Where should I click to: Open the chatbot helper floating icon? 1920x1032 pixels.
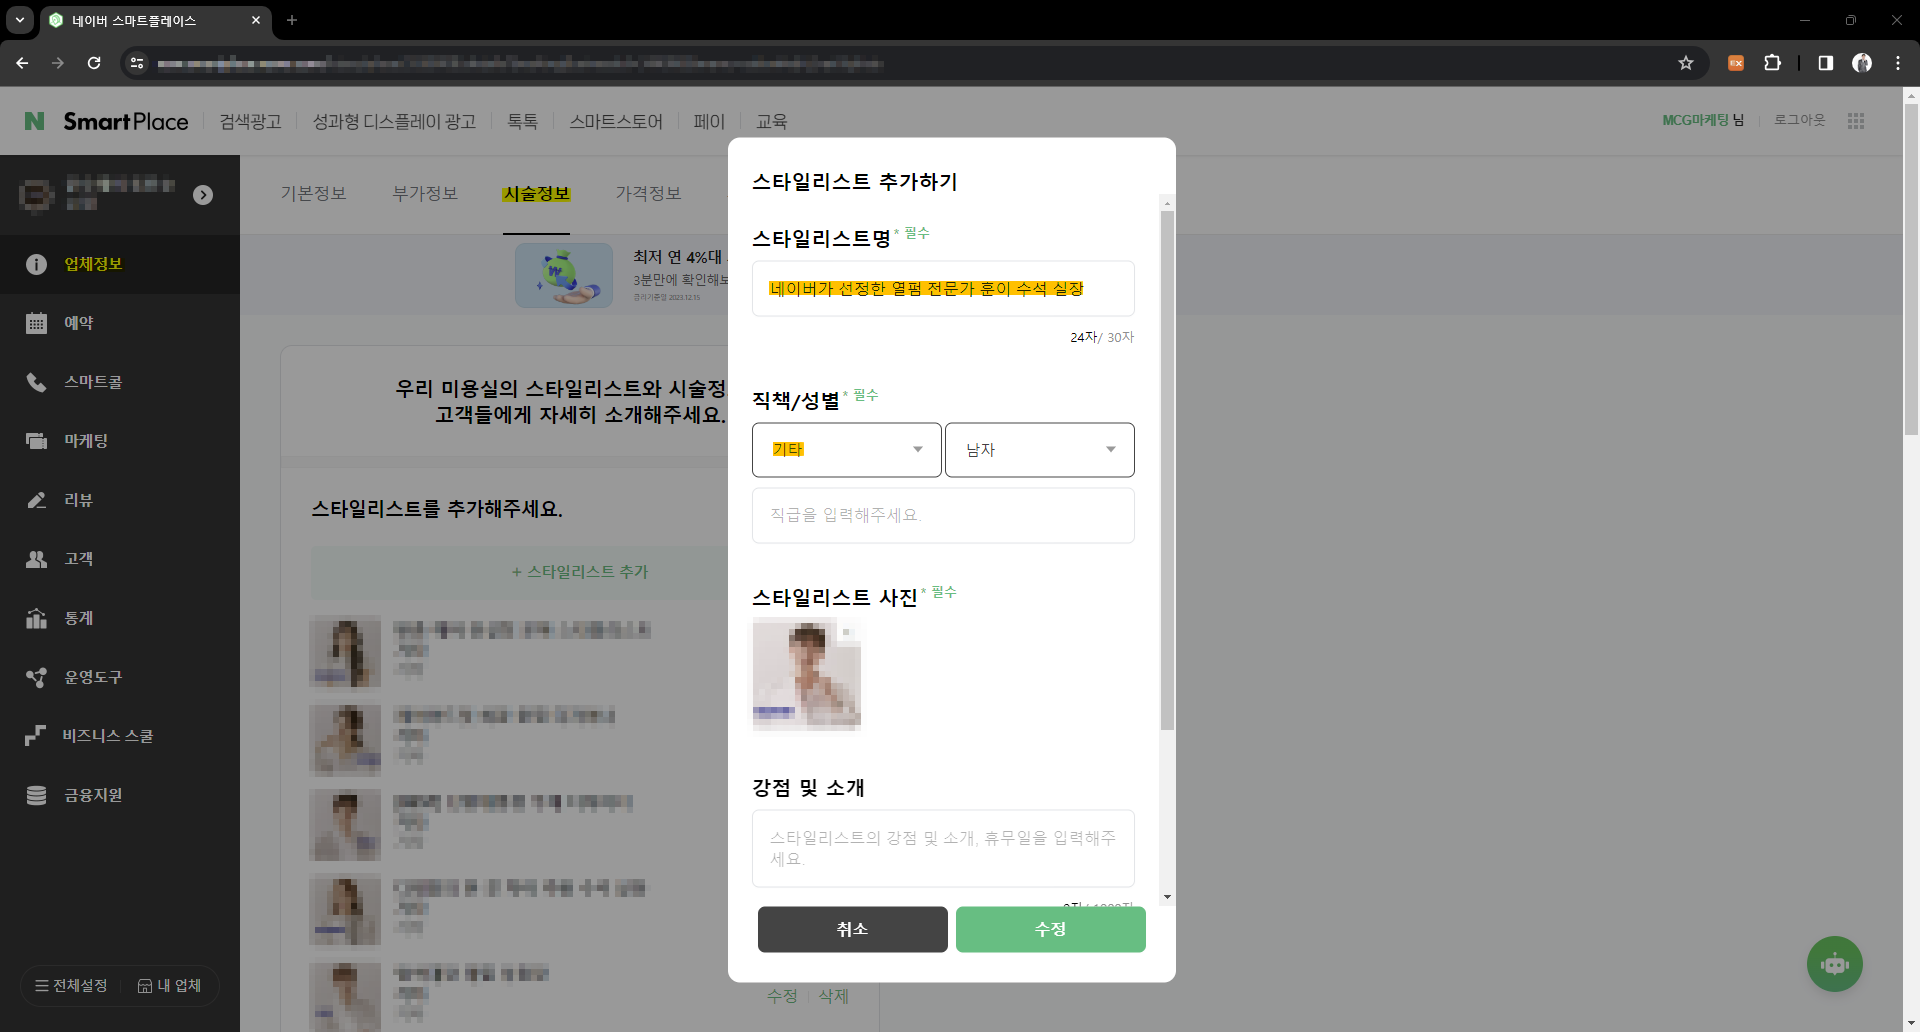(x=1834, y=964)
